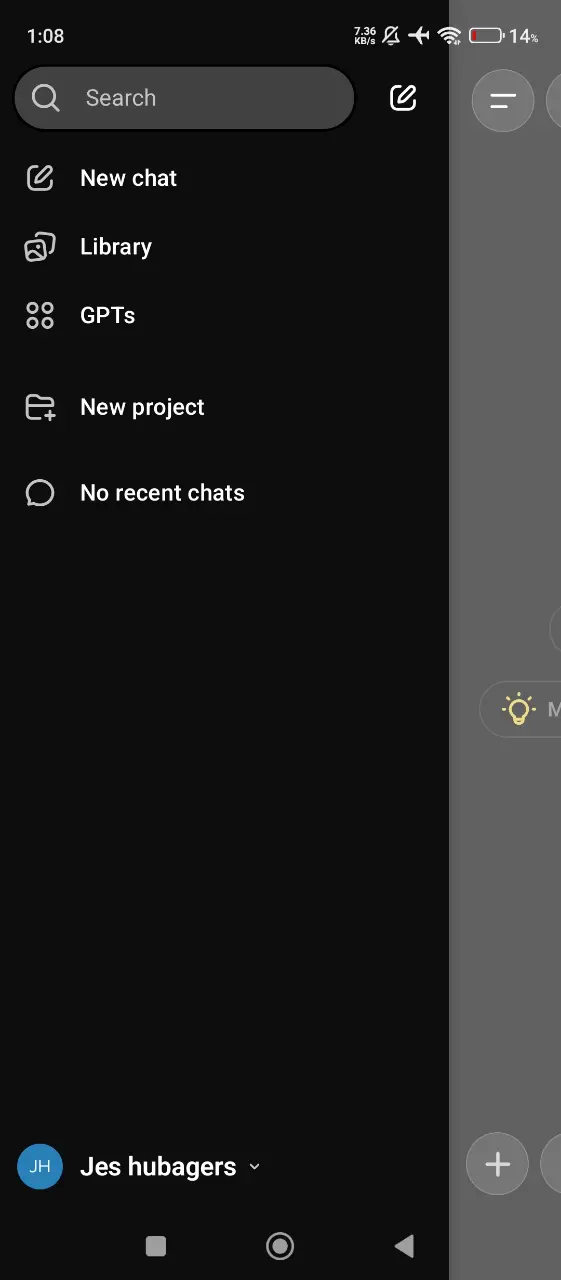Tap the compose new chat icon beside search
The height and width of the screenshot is (1280, 561).
(402, 98)
